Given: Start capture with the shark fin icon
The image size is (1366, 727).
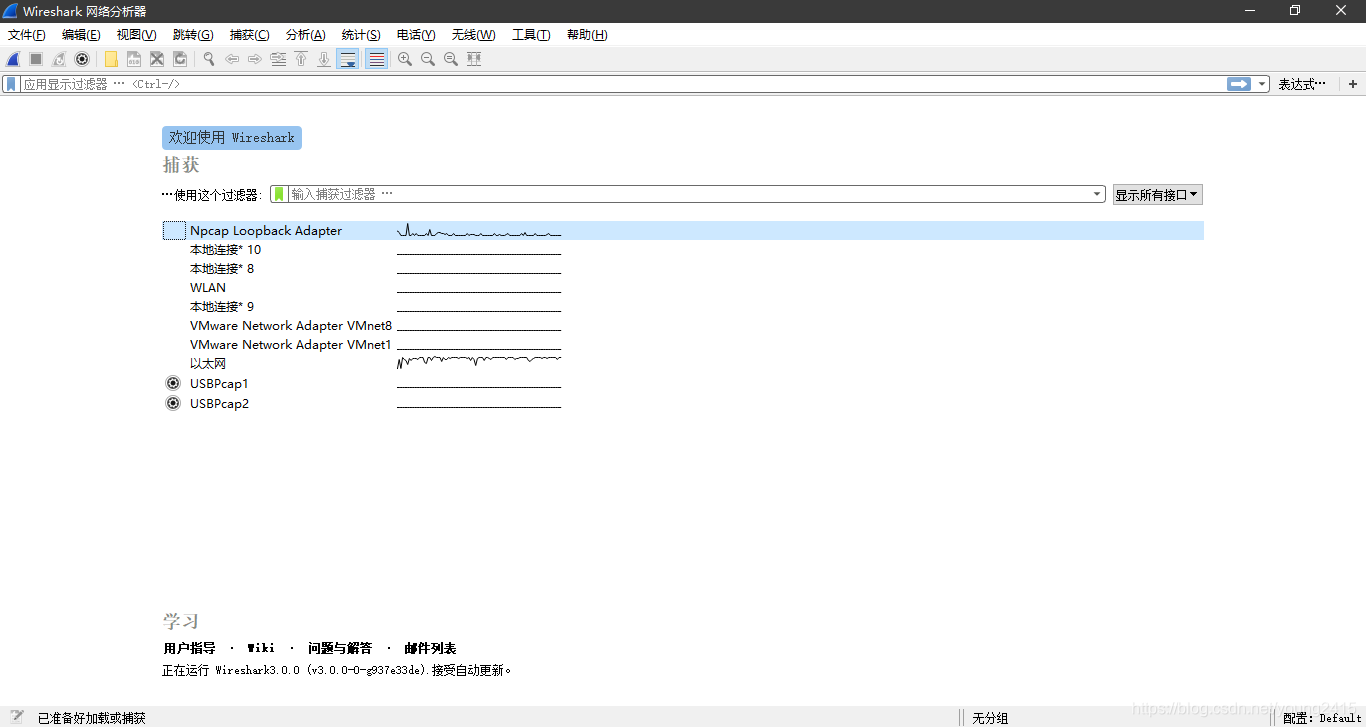Looking at the screenshot, I should tap(13, 59).
